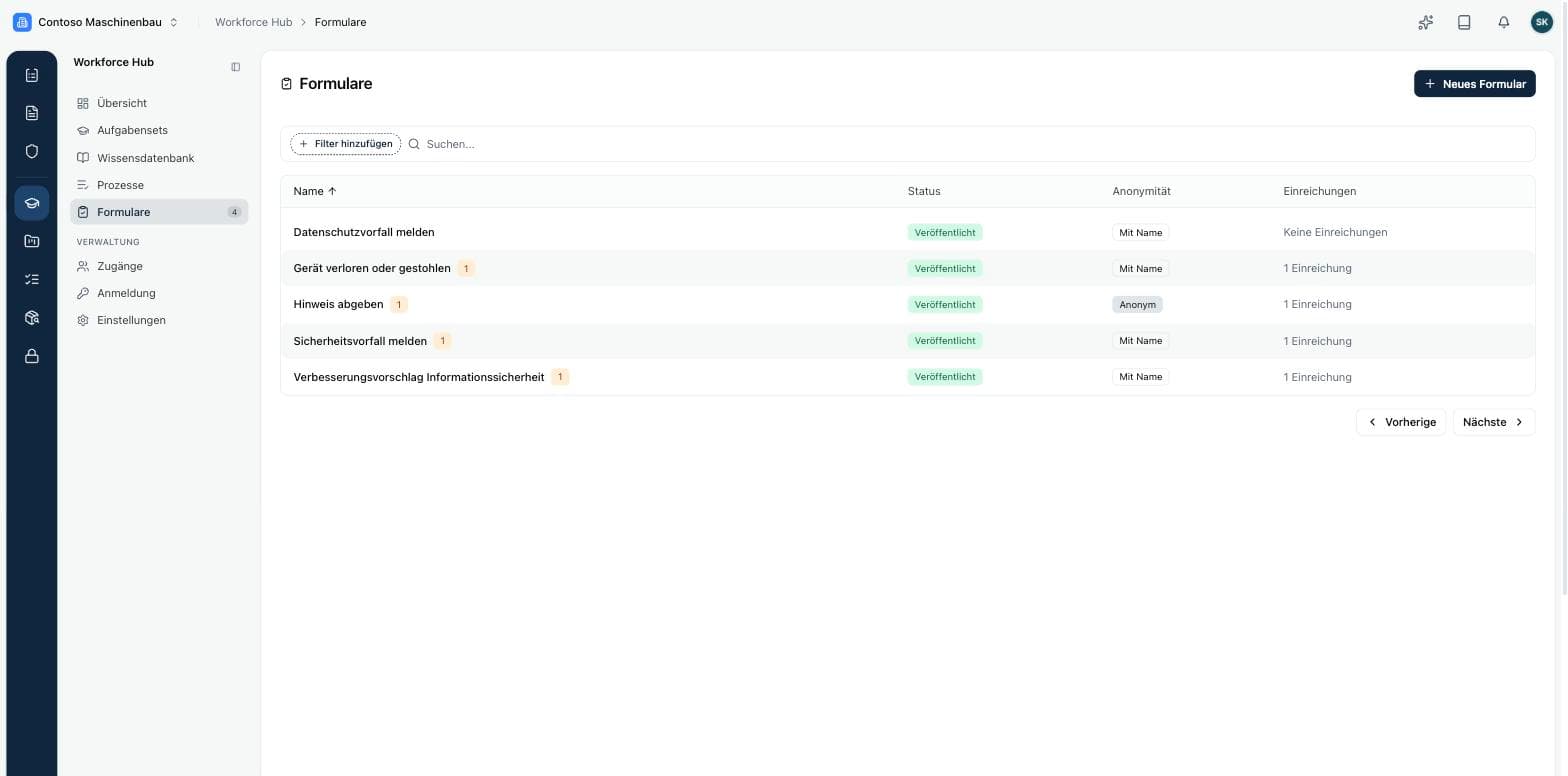Click the Anonym badge in Hinweis abgeben row
This screenshot has width=1568, height=776.
coord(1137,305)
